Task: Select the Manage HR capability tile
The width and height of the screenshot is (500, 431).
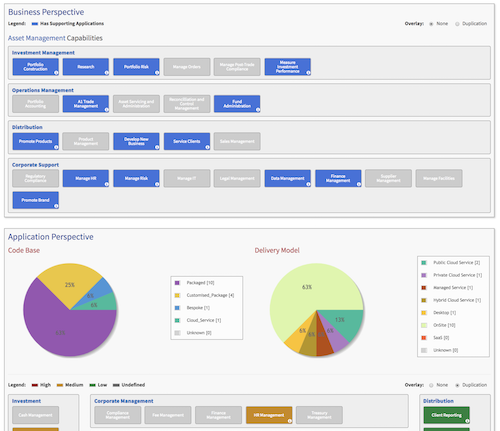Action: pyautogui.click(x=86, y=178)
